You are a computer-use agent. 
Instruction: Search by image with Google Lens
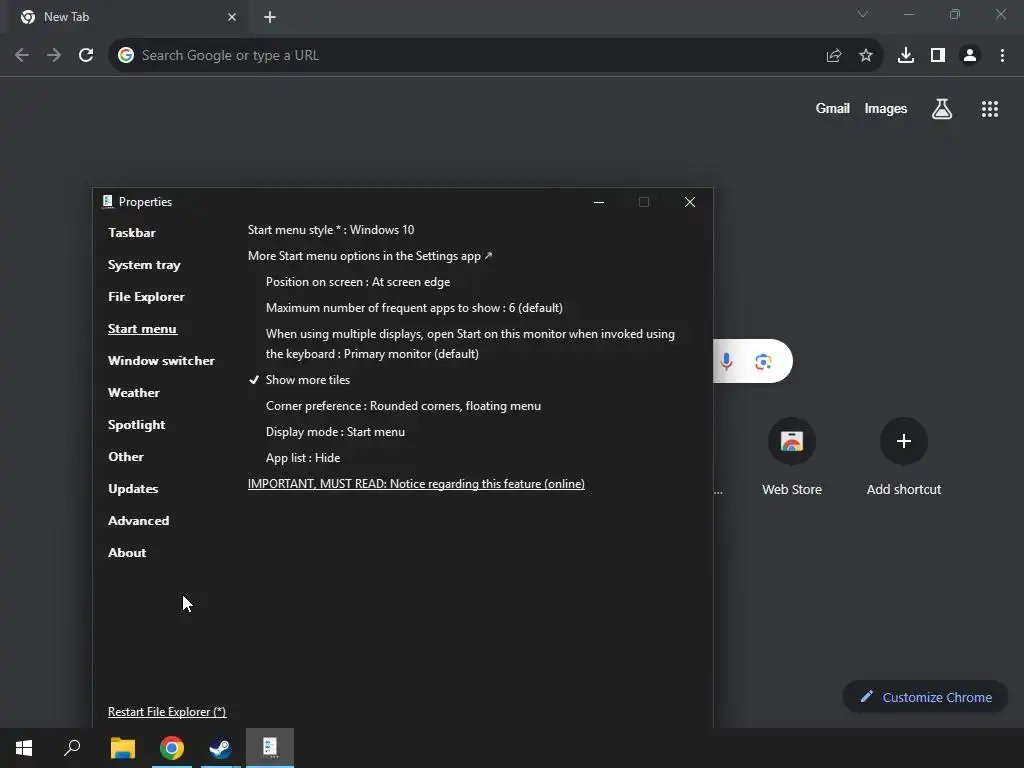click(x=763, y=361)
